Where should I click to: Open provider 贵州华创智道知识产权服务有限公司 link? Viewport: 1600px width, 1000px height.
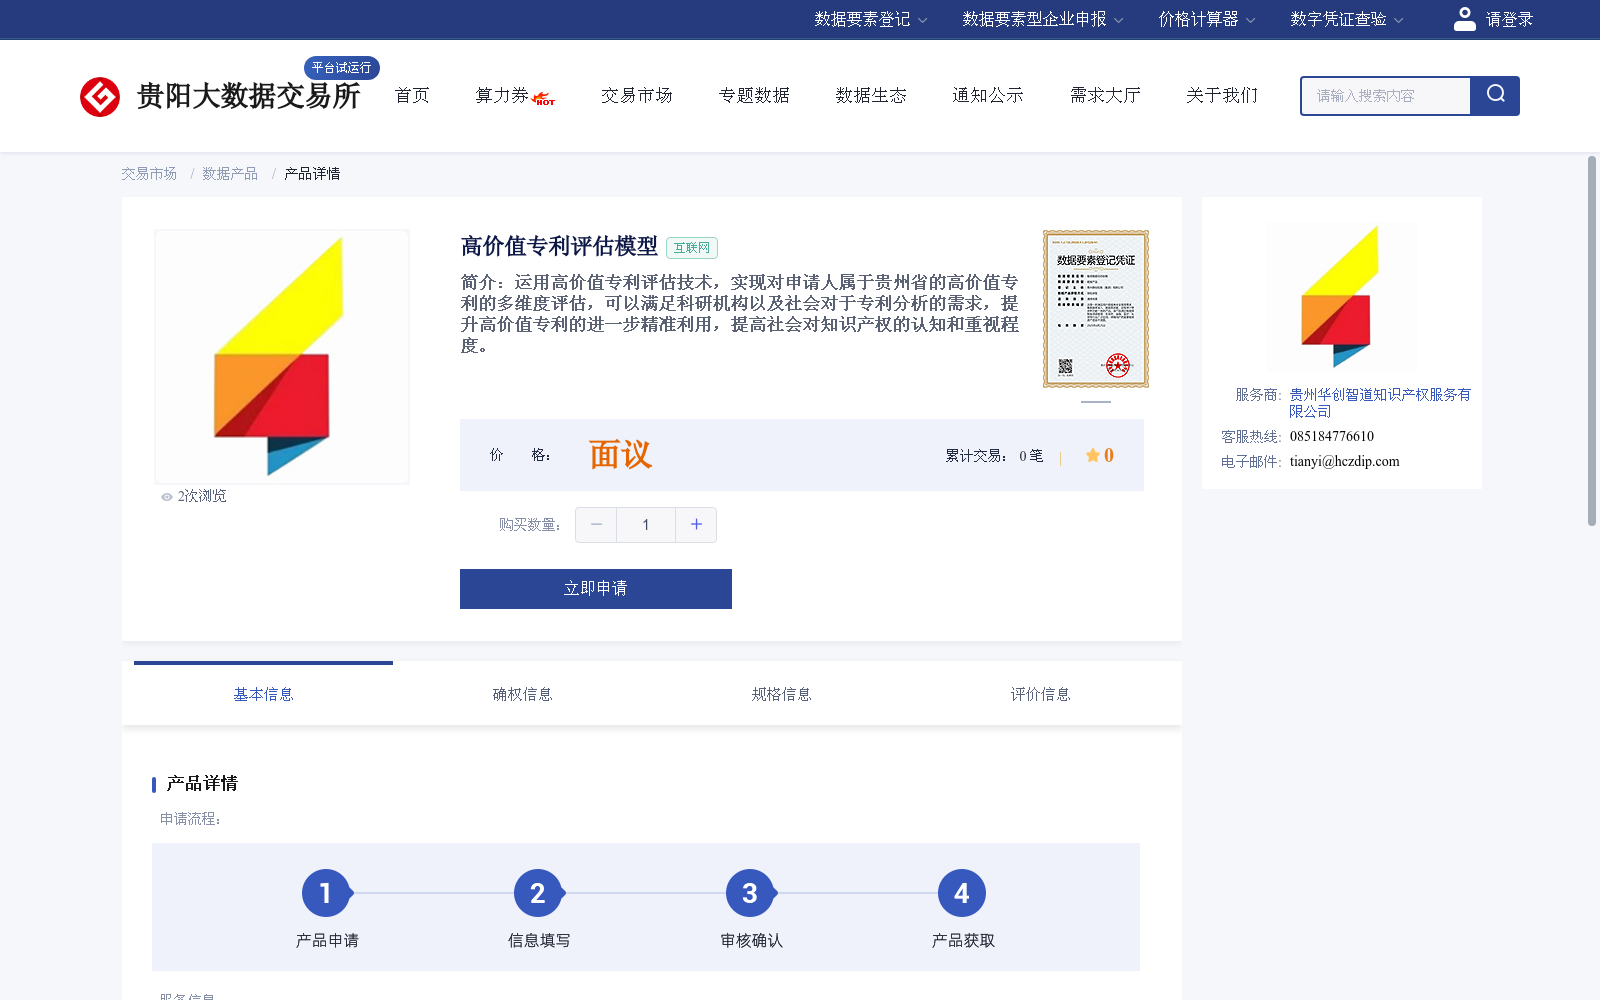(1380, 403)
